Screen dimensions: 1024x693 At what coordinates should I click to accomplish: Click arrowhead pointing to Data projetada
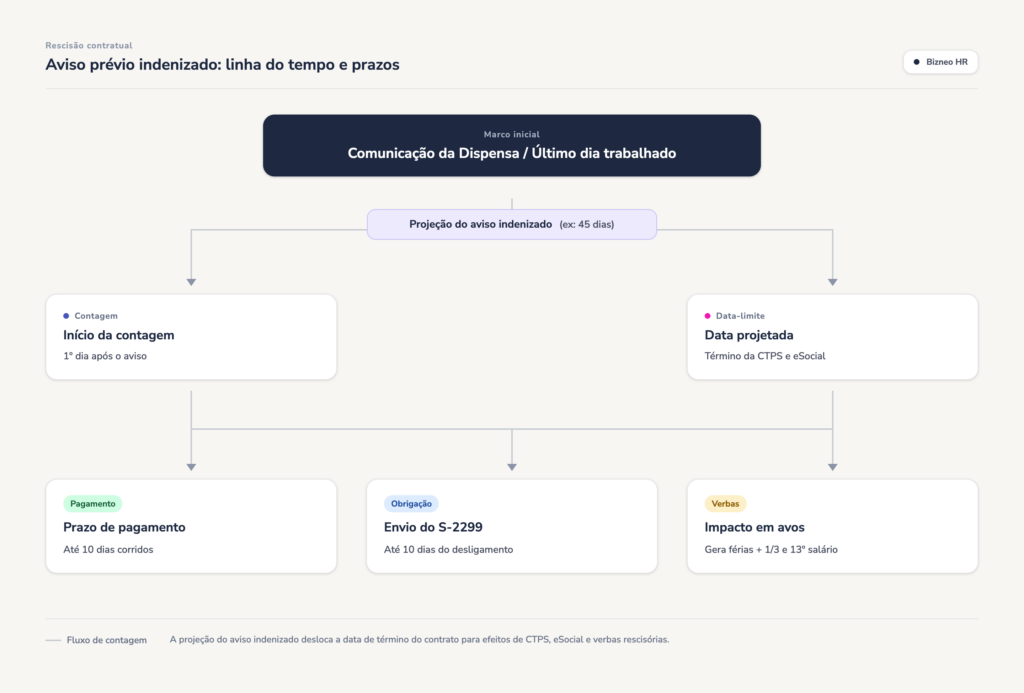pyautogui.click(x=833, y=282)
